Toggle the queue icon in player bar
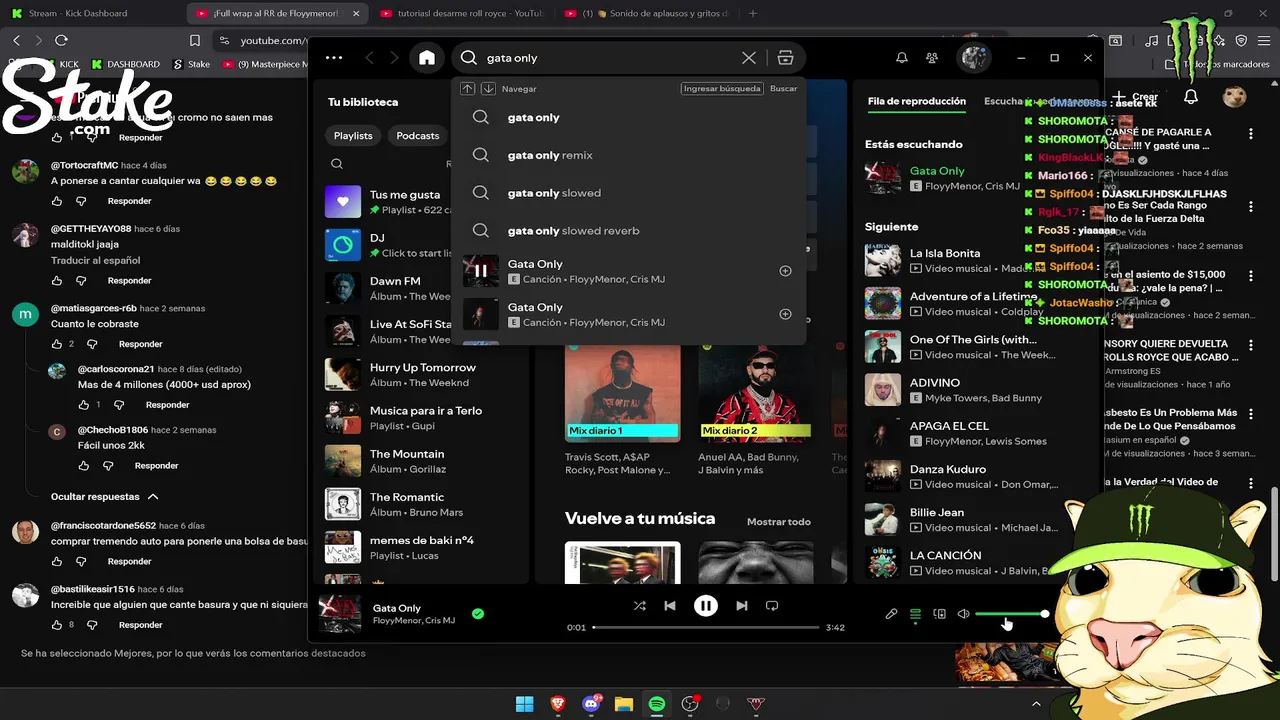The width and height of the screenshot is (1280, 720). pos(915,614)
